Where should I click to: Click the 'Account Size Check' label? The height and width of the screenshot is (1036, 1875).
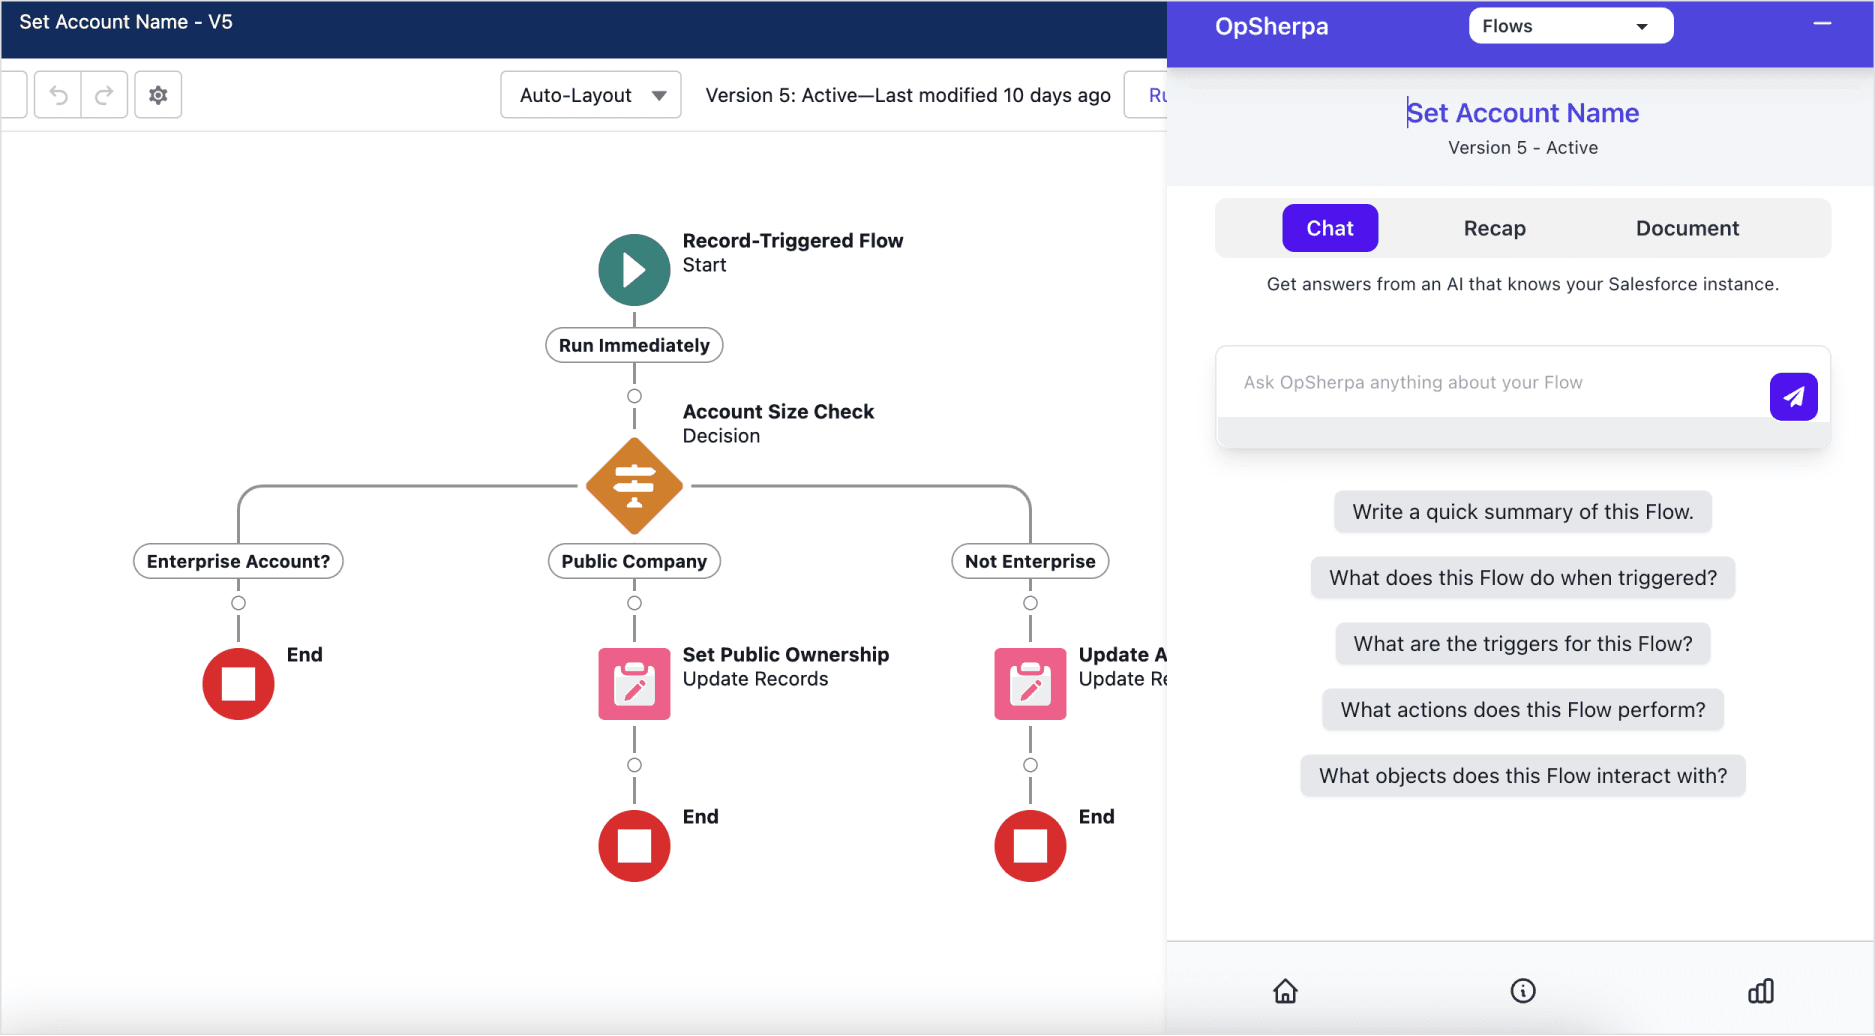pos(778,412)
